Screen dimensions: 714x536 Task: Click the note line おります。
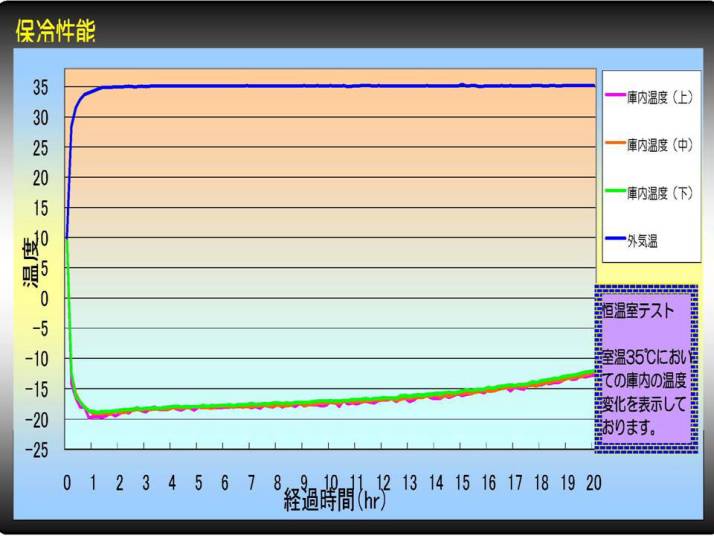click(629, 428)
